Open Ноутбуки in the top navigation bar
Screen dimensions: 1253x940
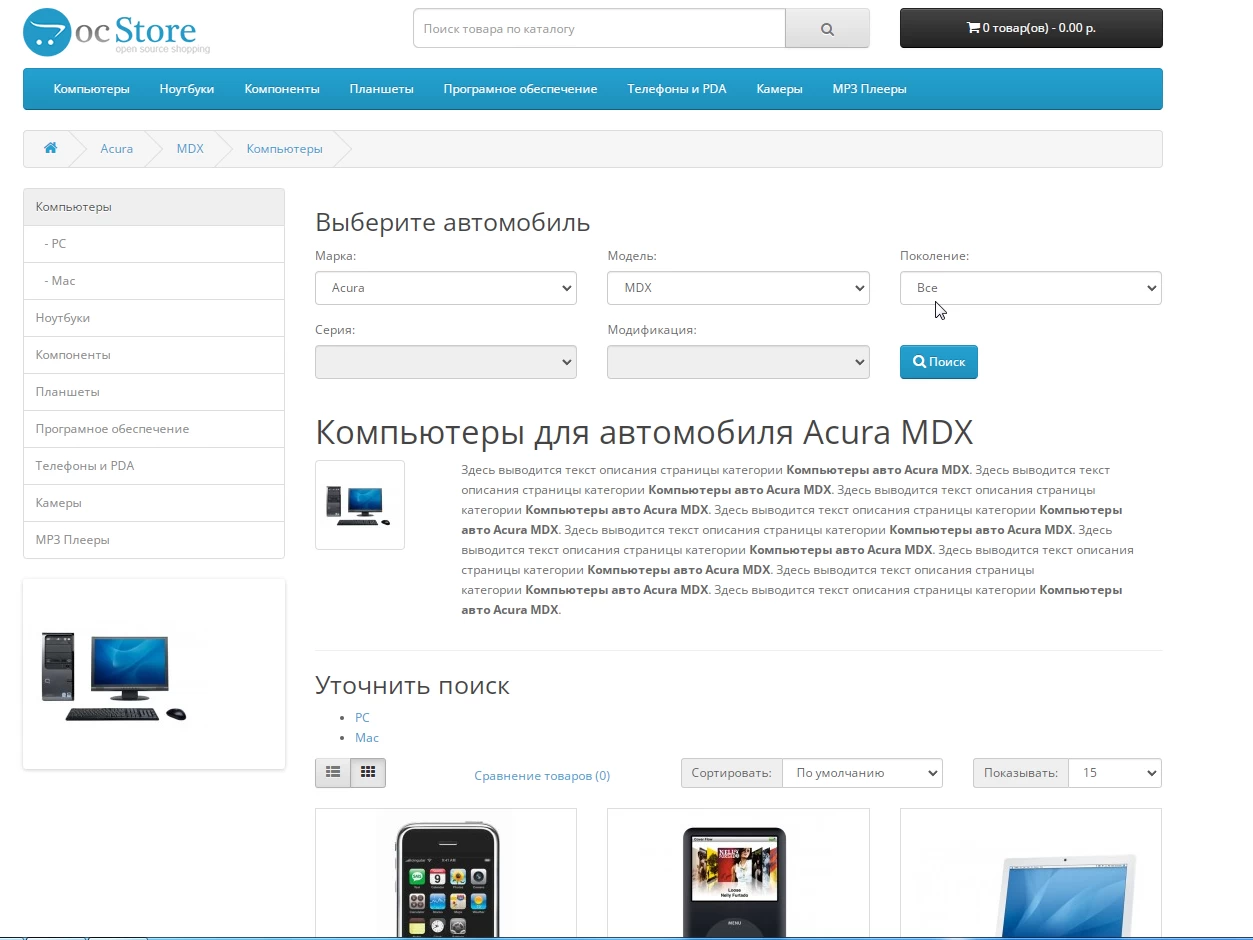click(x=187, y=89)
